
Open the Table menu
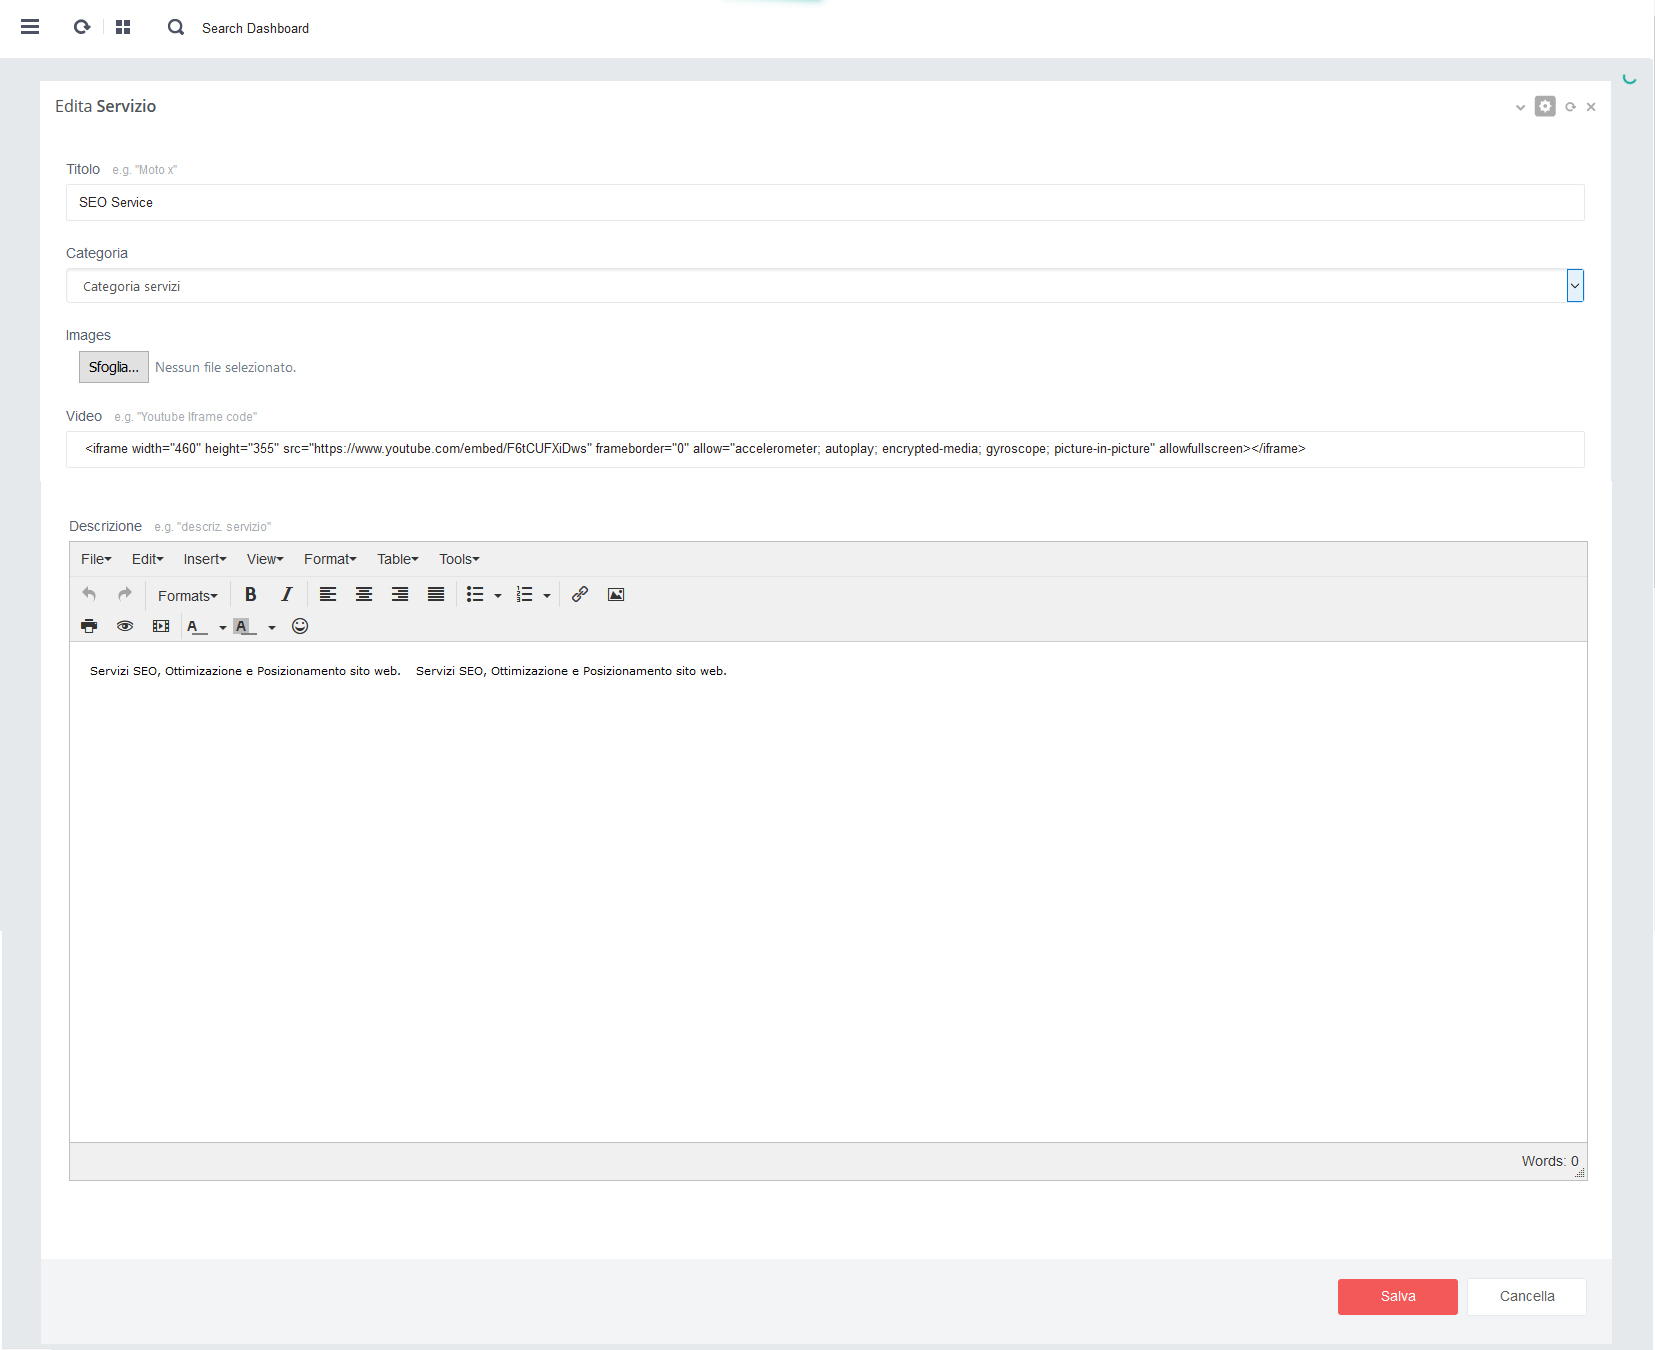click(397, 559)
